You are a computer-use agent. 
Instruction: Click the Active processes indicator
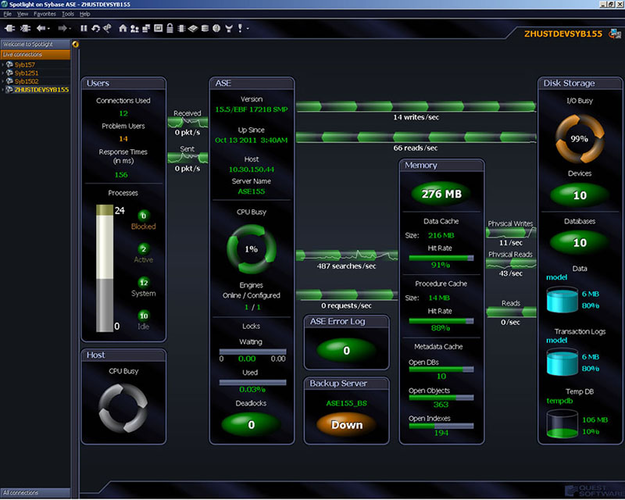[x=143, y=249]
